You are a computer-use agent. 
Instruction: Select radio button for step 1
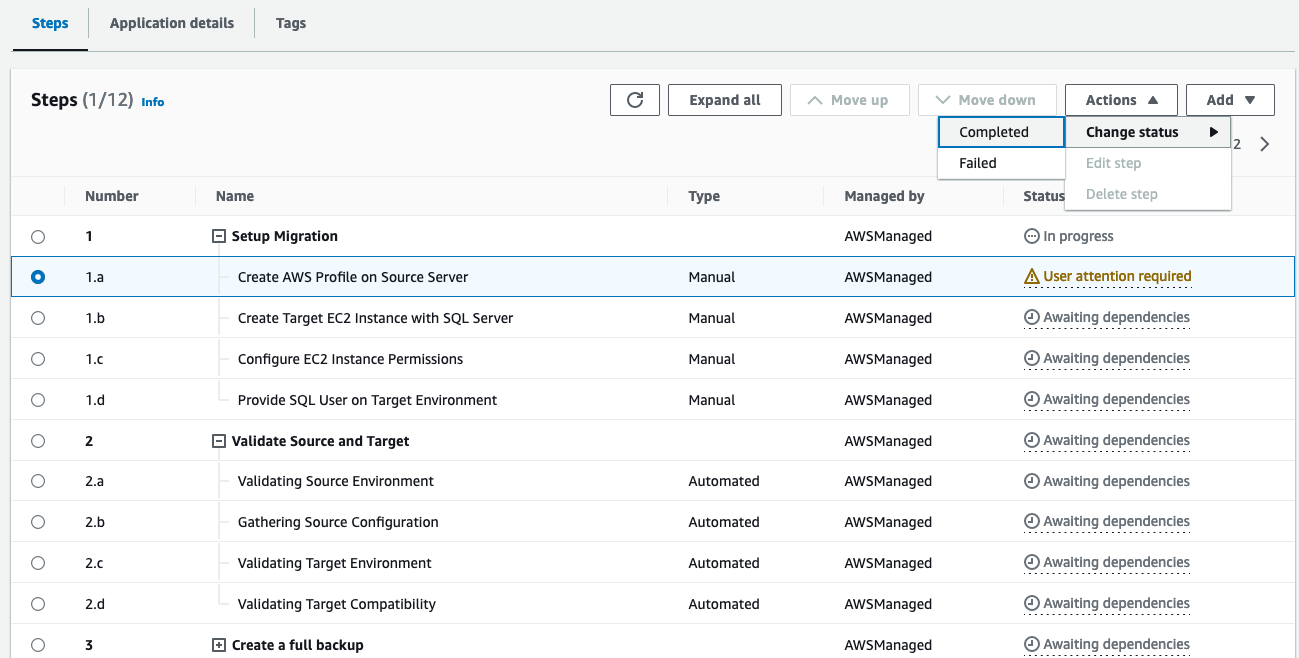(38, 237)
